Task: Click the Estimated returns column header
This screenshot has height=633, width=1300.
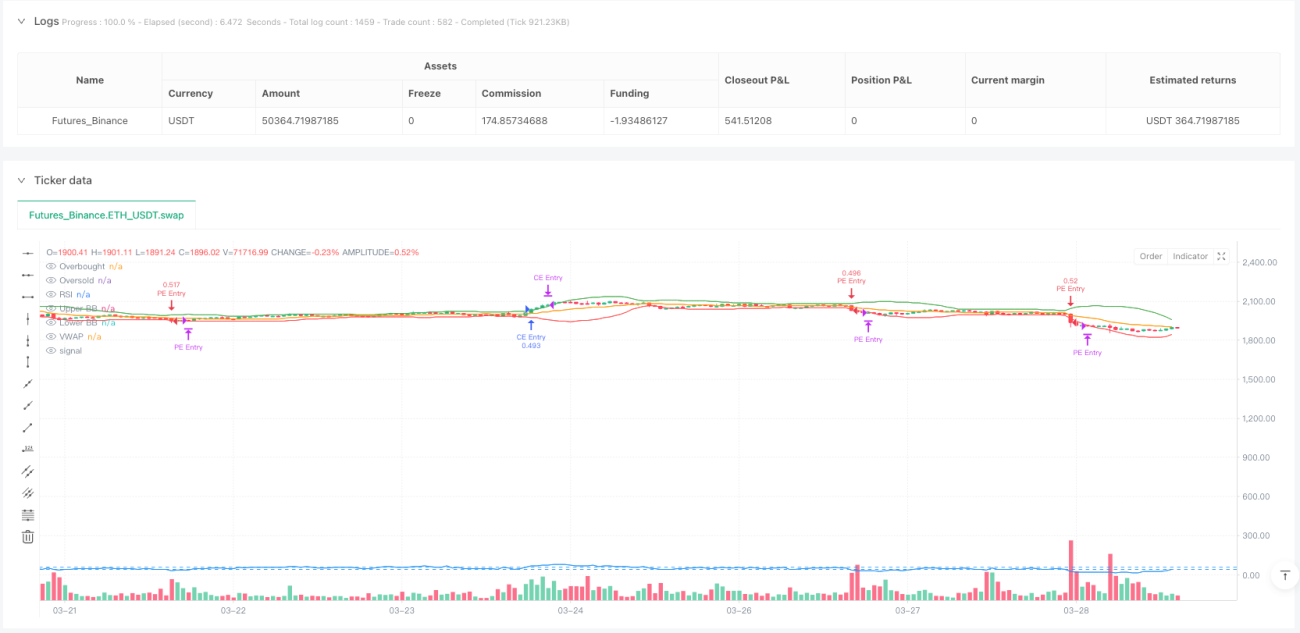Action: click(x=1192, y=80)
